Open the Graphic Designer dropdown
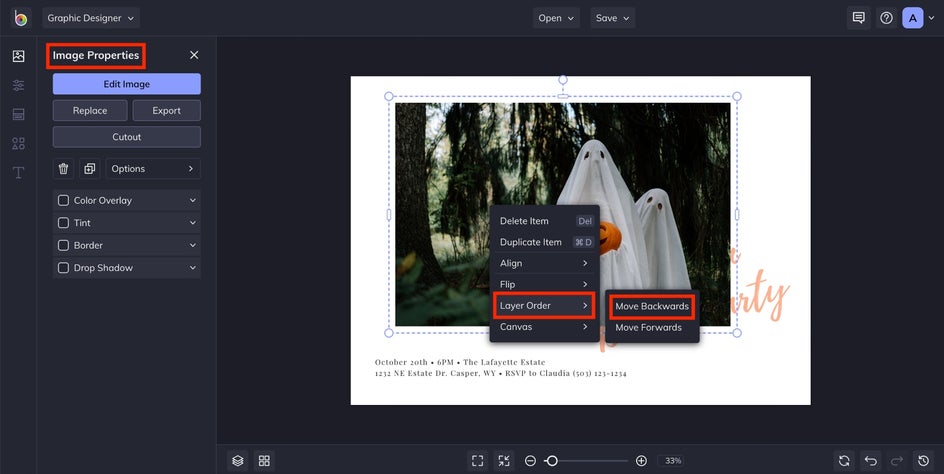 pyautogui.click(x=91, y=18)
